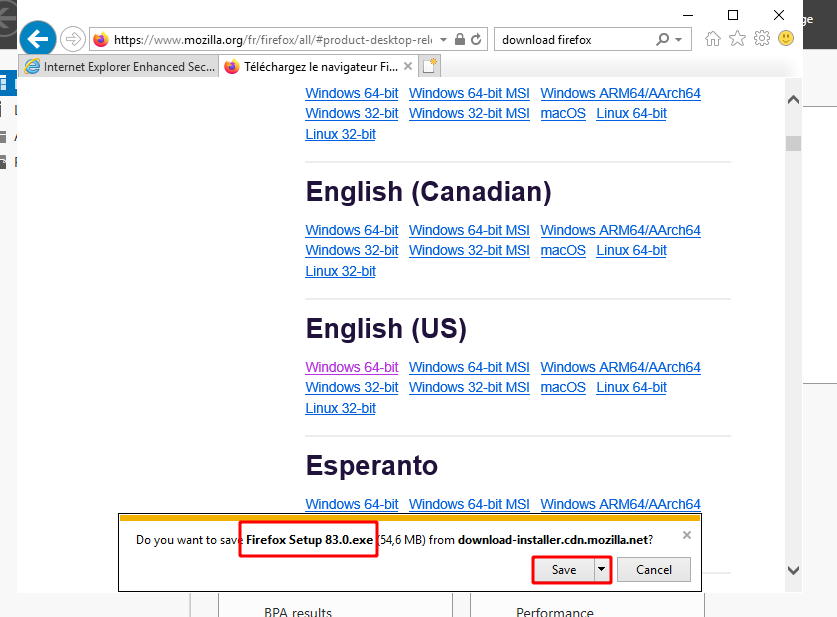Download English (Canadian) macOS build
Screen dimensions: 837x617
pyautogui.click(x=563, y=250)
